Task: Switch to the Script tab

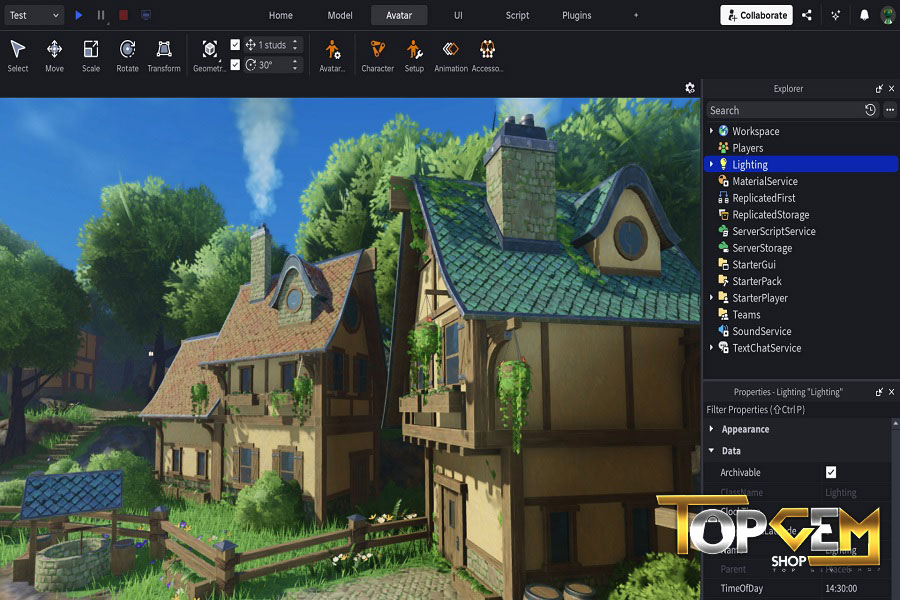Action: (517, 15)
